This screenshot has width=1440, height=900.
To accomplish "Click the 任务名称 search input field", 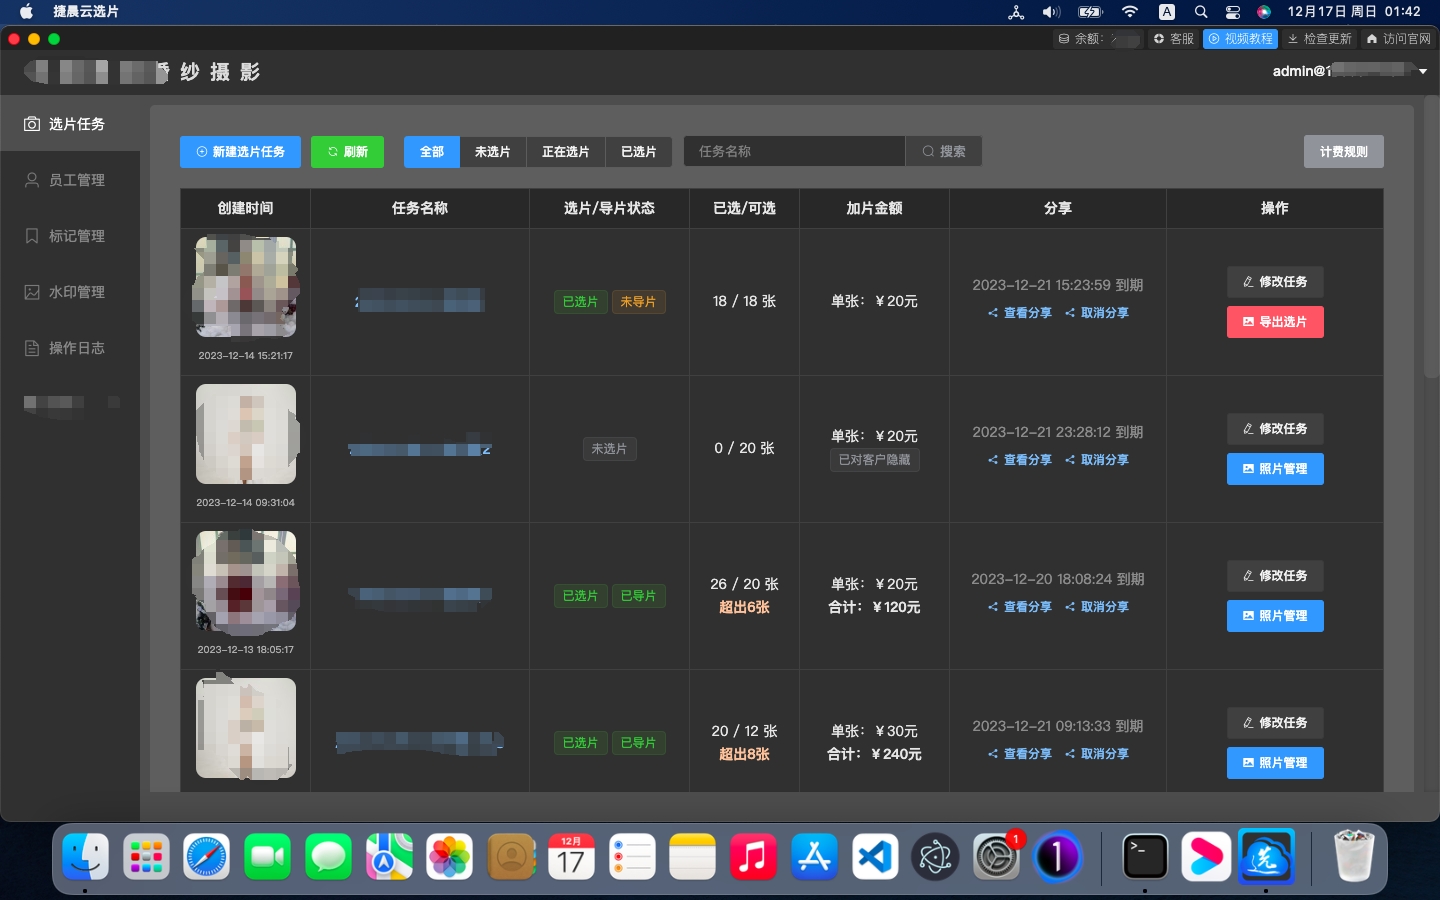I will [794, 152].
